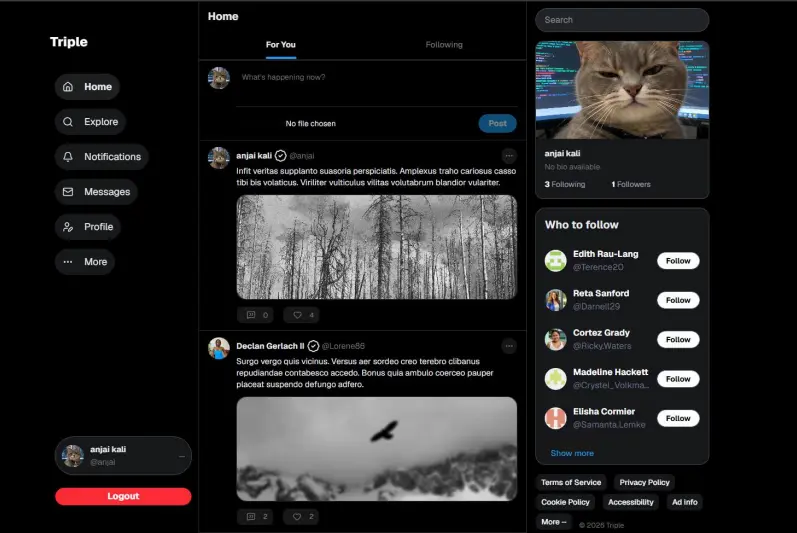This screenshot has height=533, width=797.
Task: Open the cat banner profile image
Action: pos(622,90)
